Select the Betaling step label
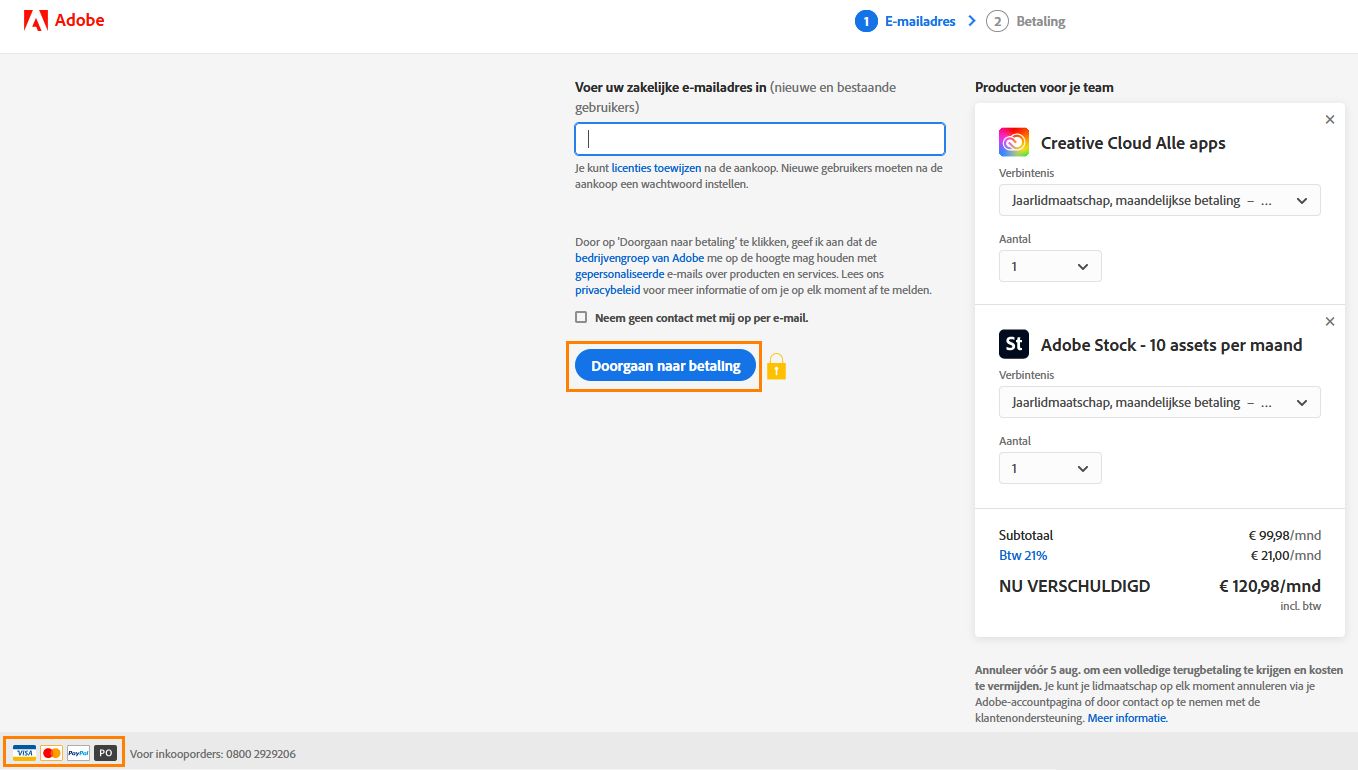This screenshot has height=770, width=1358. click(x=1041, y=21)
